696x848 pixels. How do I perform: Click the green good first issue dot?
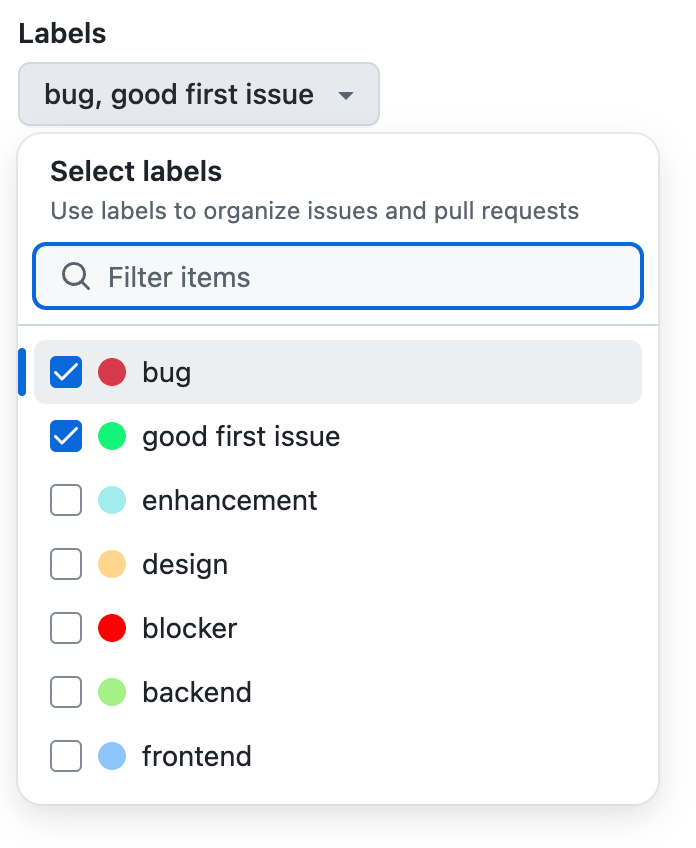[x=112, y=437]
